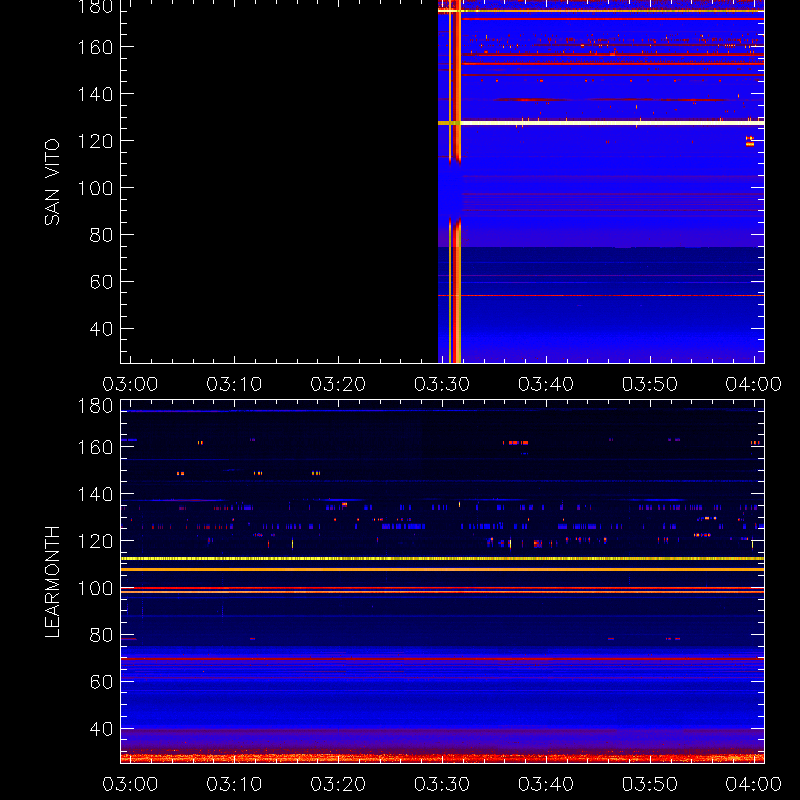Click the vertical burst streak in San Vito spectrogram
This screenshot has width=800, height=800.
click(455, 181)
